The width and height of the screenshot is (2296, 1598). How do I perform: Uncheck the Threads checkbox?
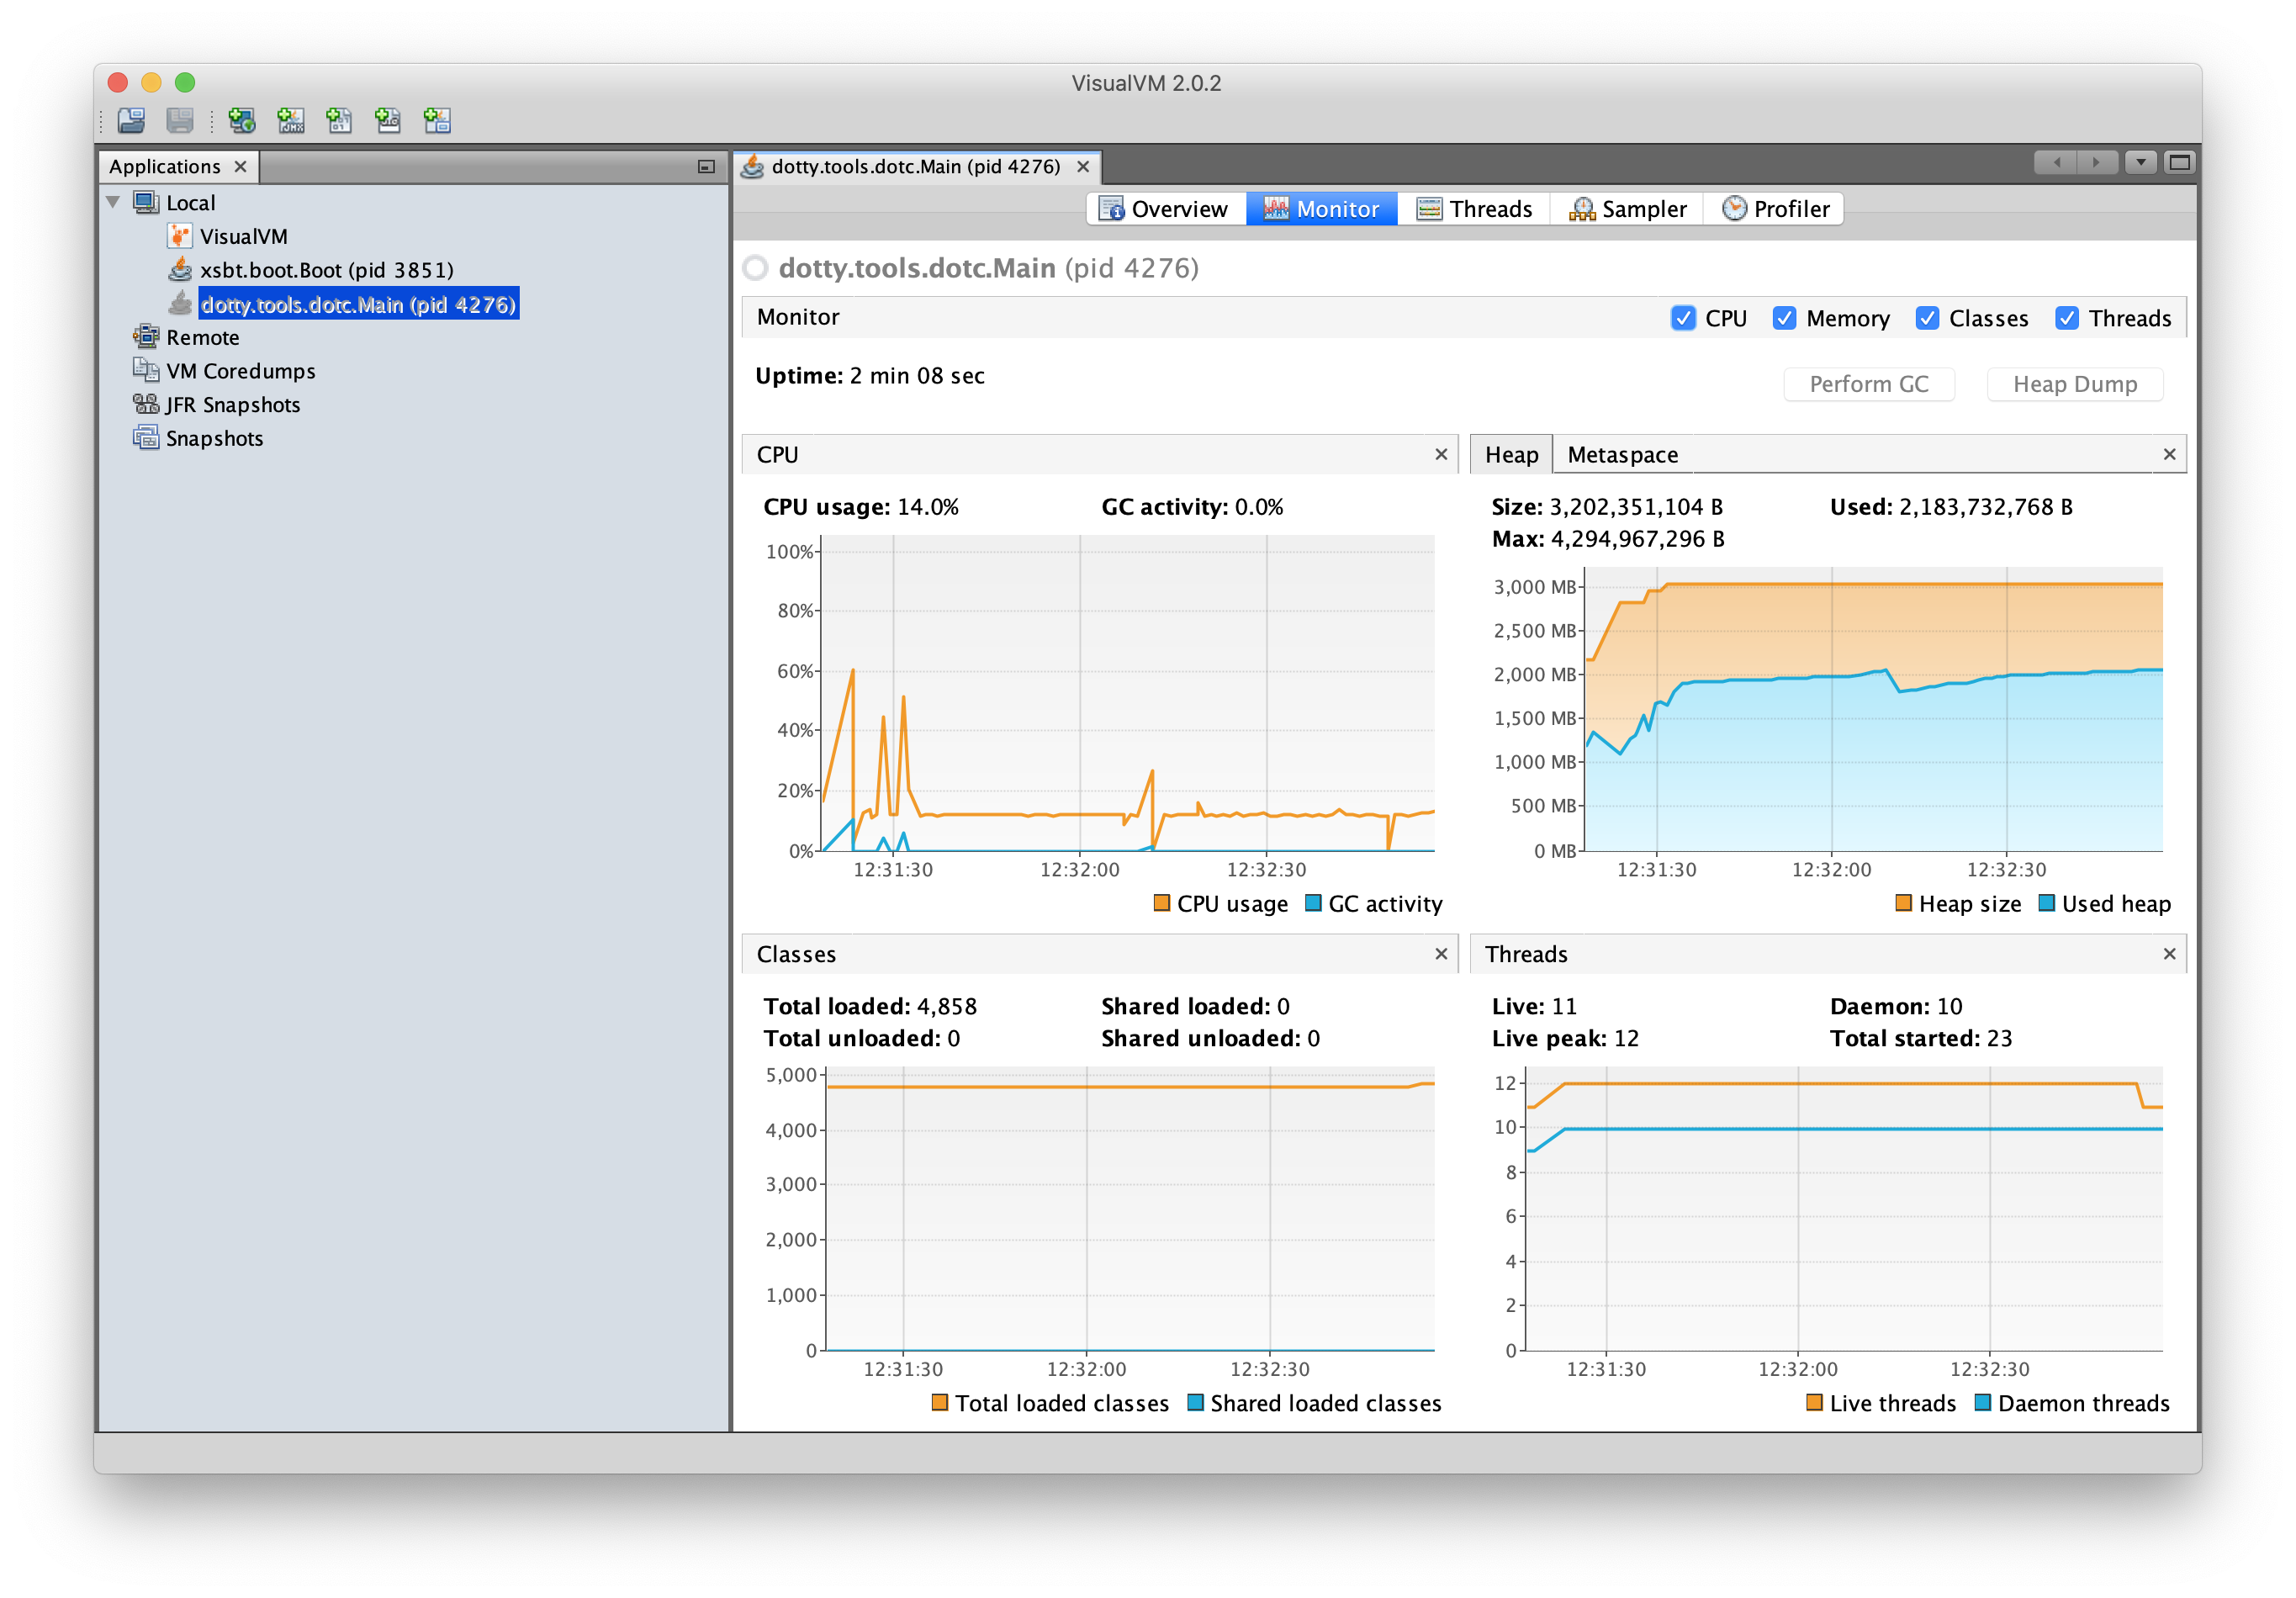click(2067, 318)
